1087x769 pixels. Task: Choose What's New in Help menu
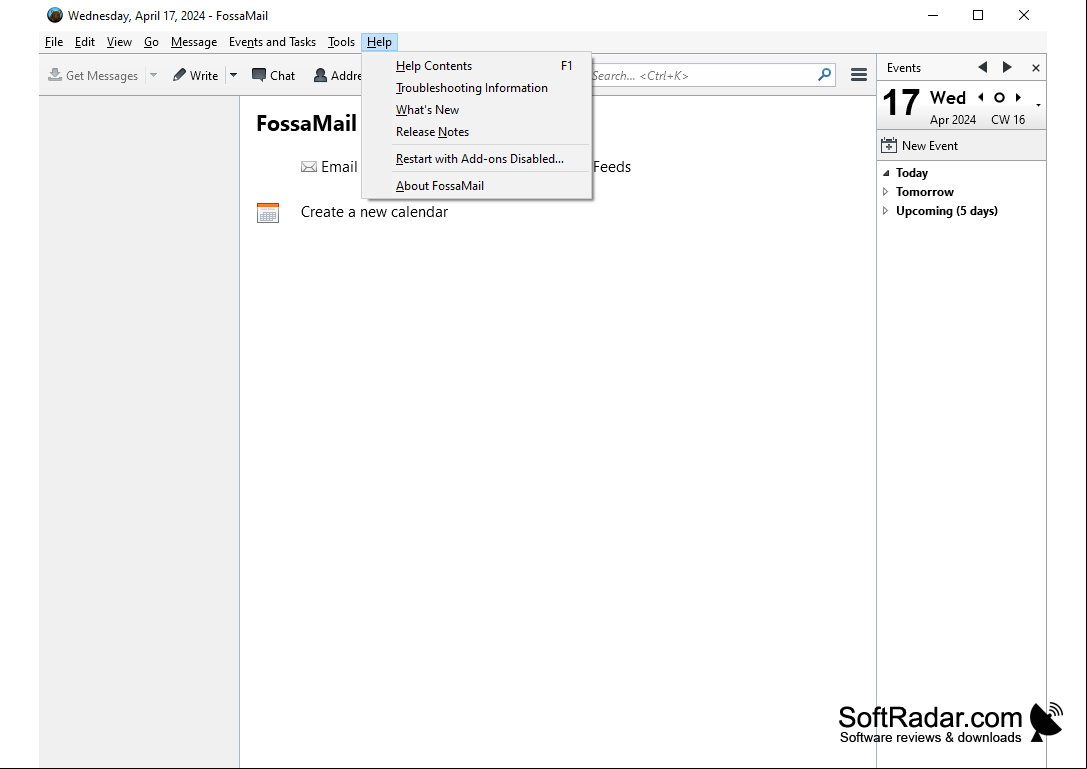coord(476,110)
